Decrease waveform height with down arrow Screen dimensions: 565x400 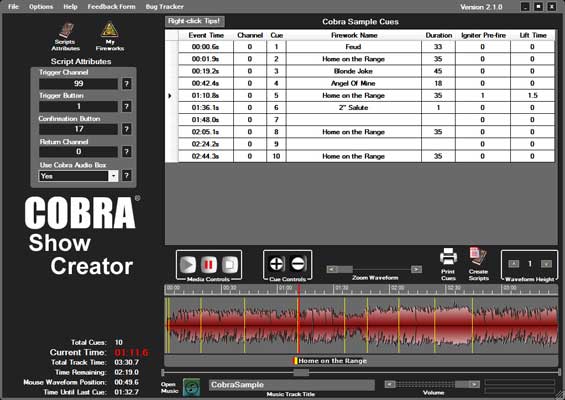(546, 264)
